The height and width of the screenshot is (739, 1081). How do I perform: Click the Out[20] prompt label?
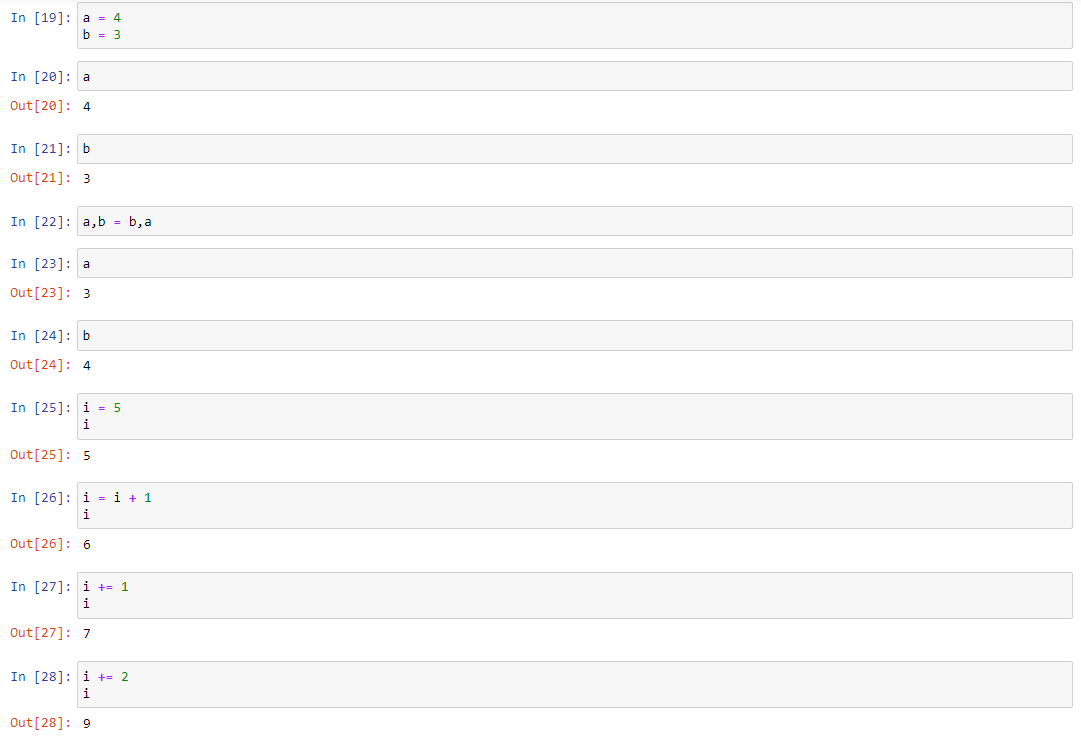(41, 105)
